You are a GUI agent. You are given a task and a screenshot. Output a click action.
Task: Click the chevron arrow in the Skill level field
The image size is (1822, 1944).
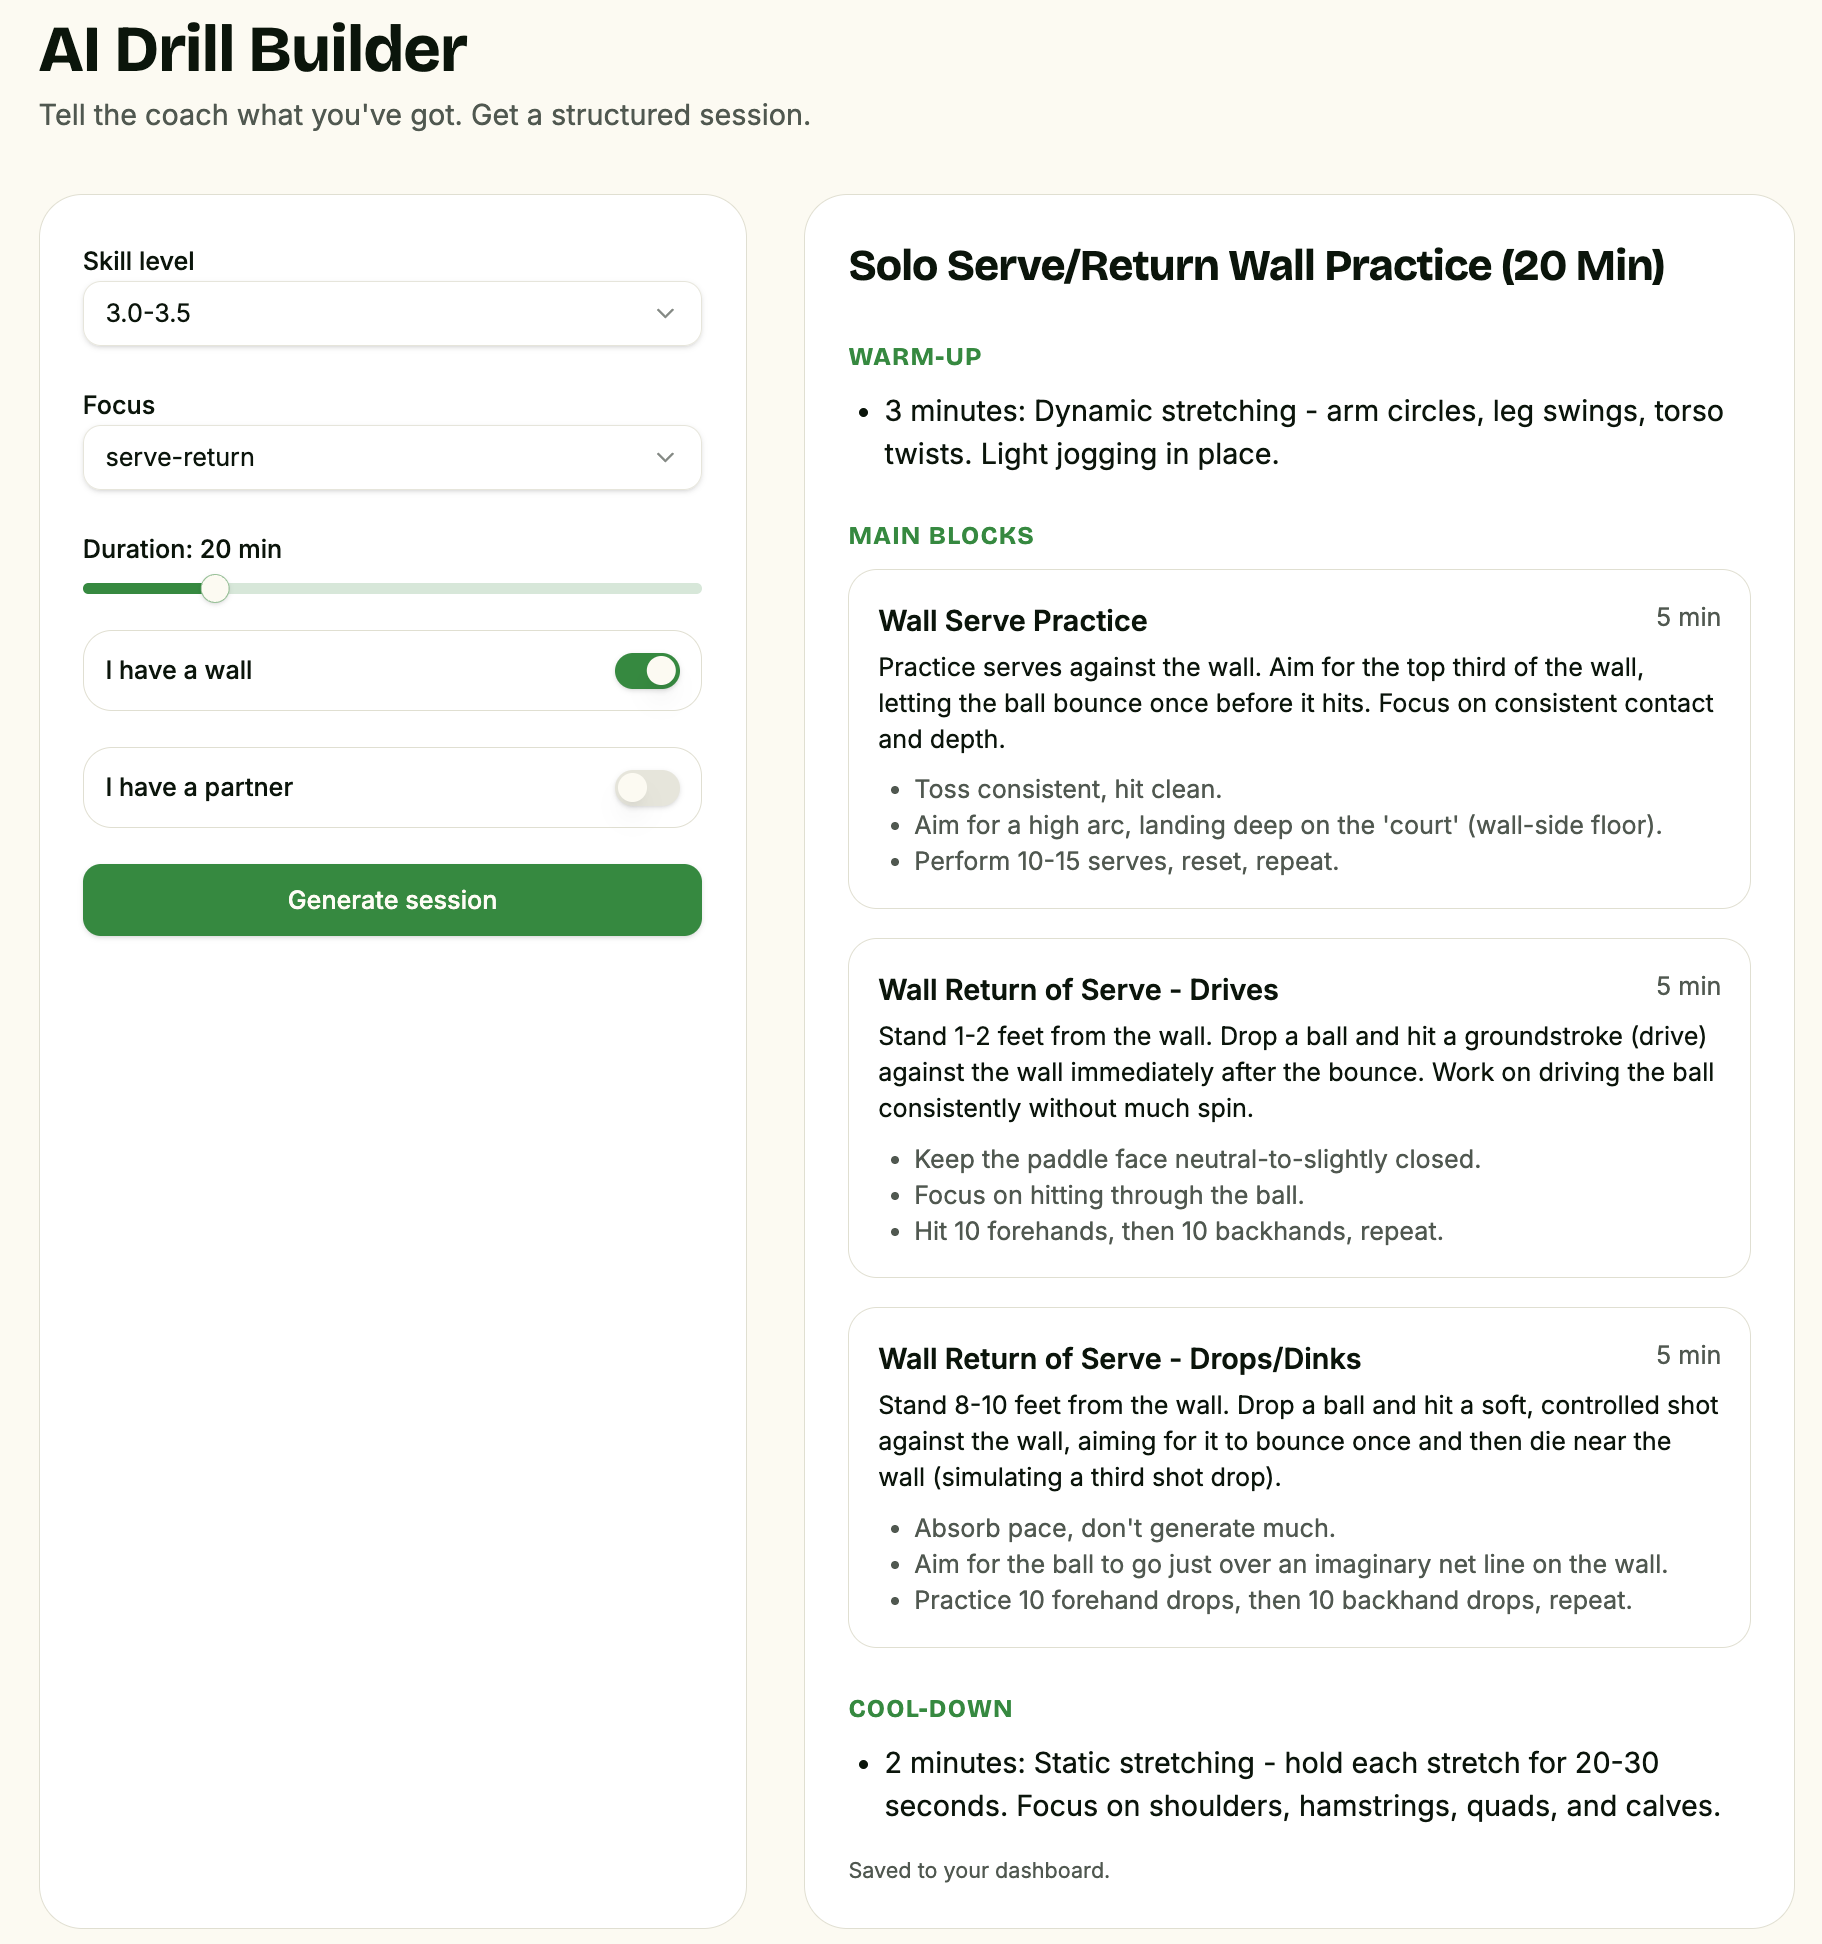coord(665,314)
